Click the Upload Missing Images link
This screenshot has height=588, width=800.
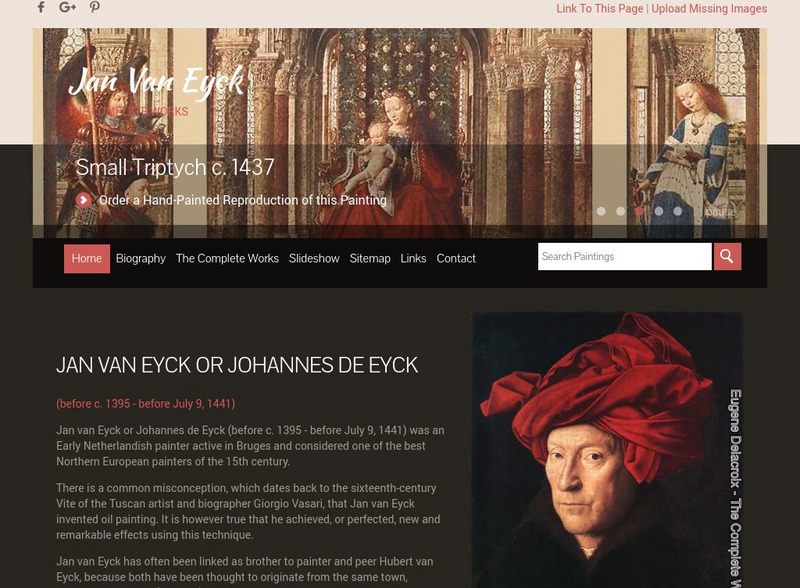[x=709, y=9]
